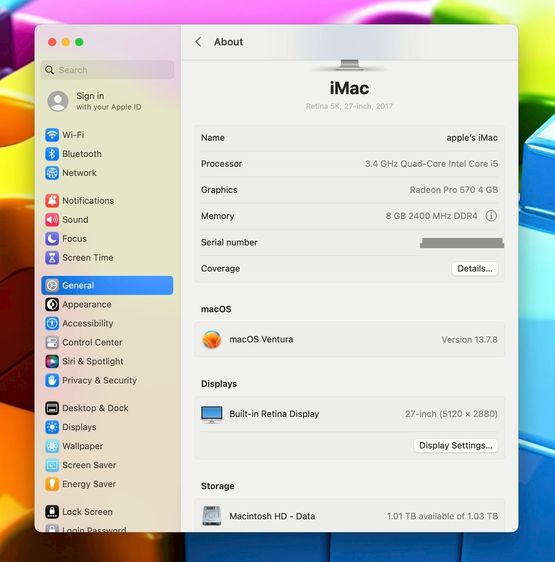Click the Radeon Pro 570 4 GB value

tap(454, 190)
